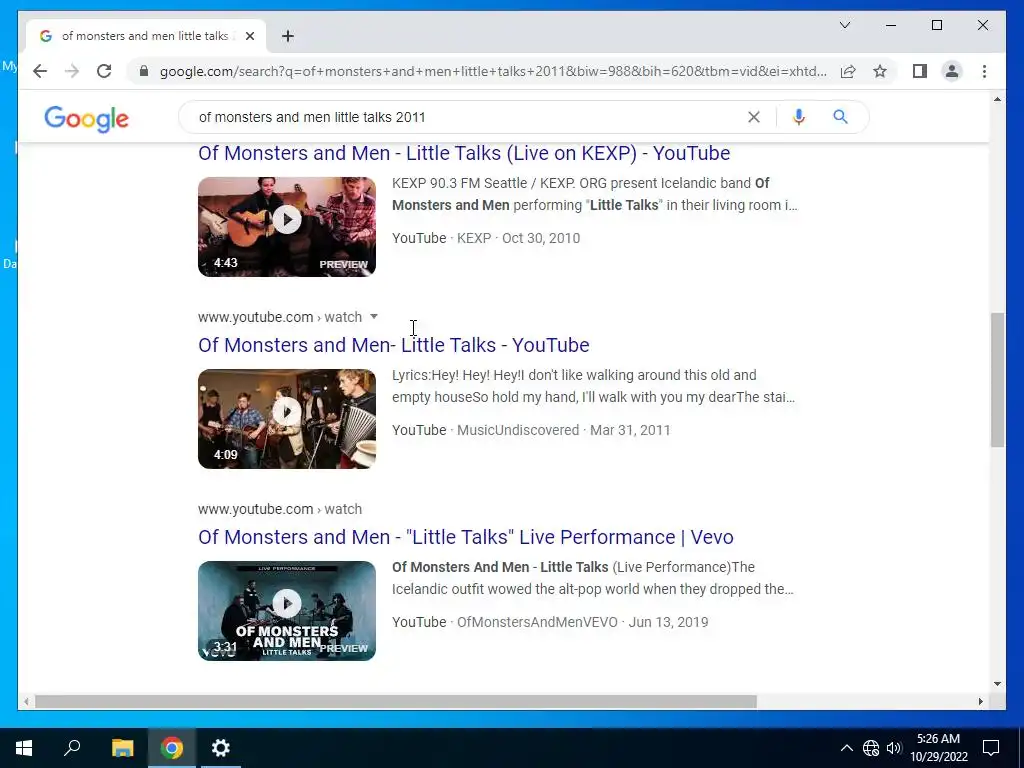The image size is (1024, 768).
Task: Share this page using share icon
Action: coord(848,71)
